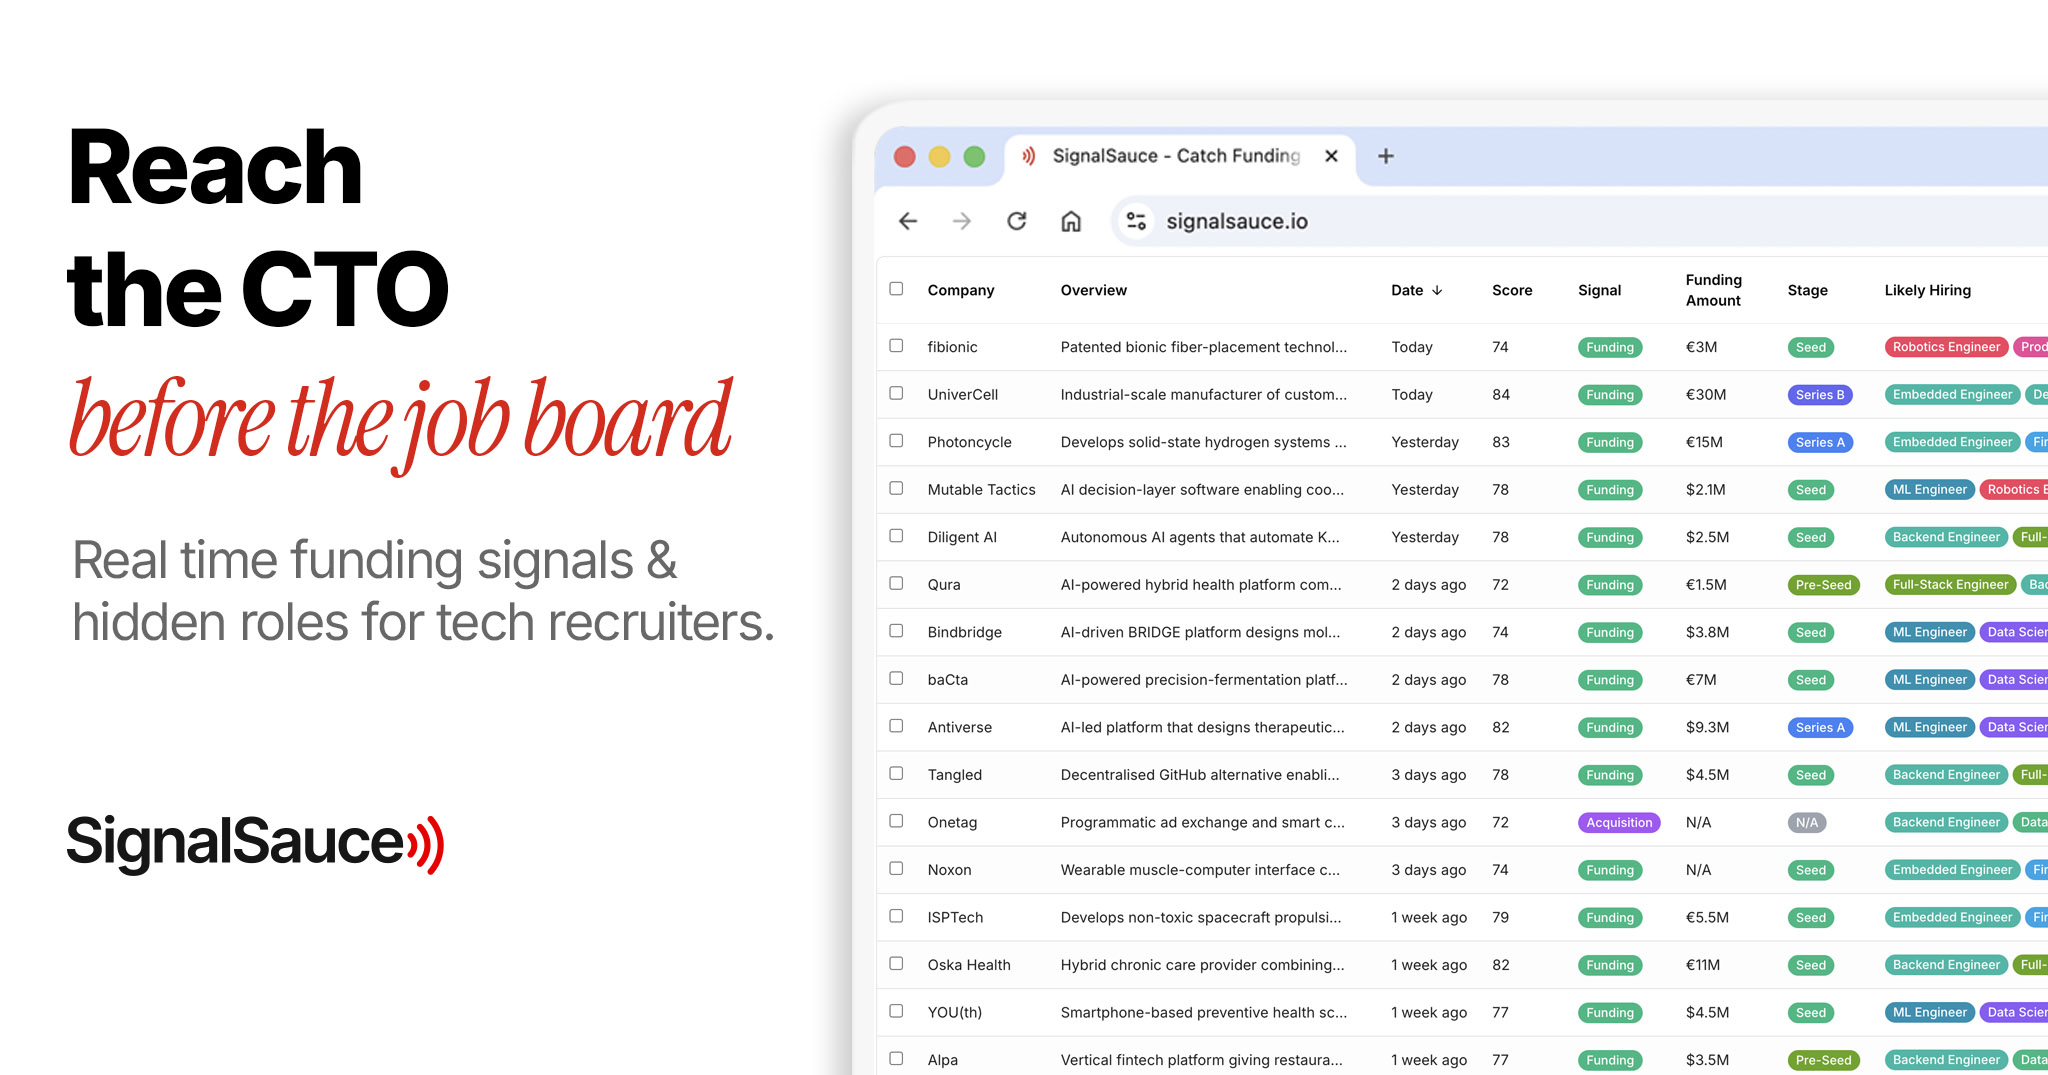This screenshot has height=1075, width=2048.
Task: Open the Photoncycle company entry
Action: (969, 442)
